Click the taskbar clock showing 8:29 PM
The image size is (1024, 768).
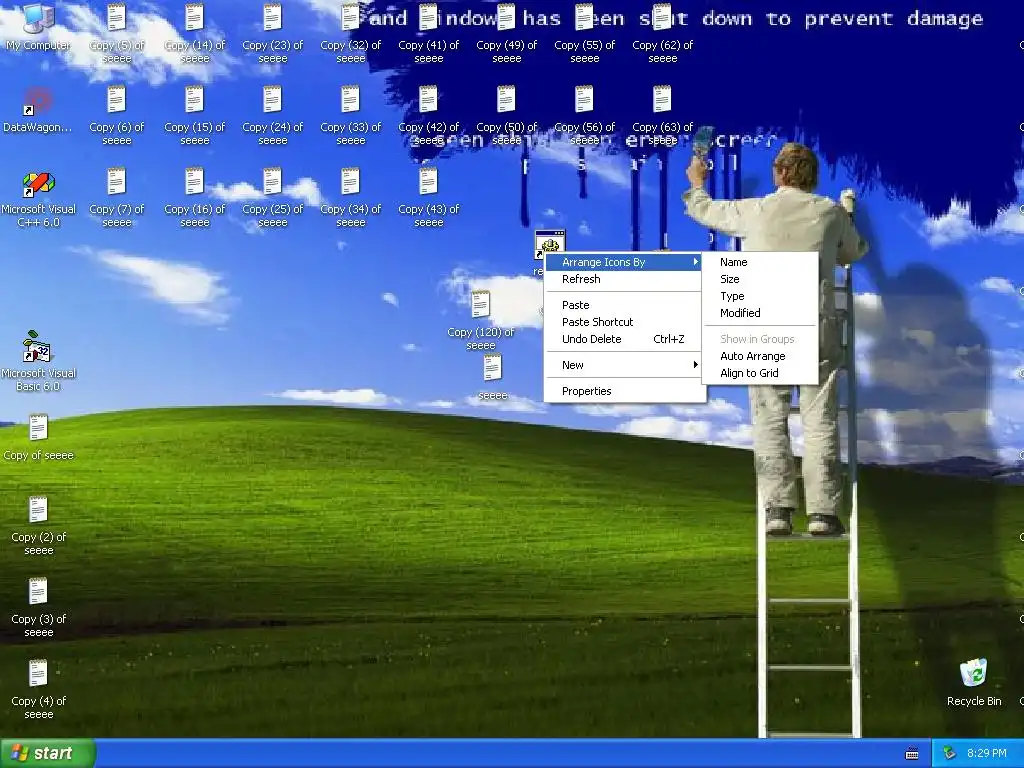point(987,753)
